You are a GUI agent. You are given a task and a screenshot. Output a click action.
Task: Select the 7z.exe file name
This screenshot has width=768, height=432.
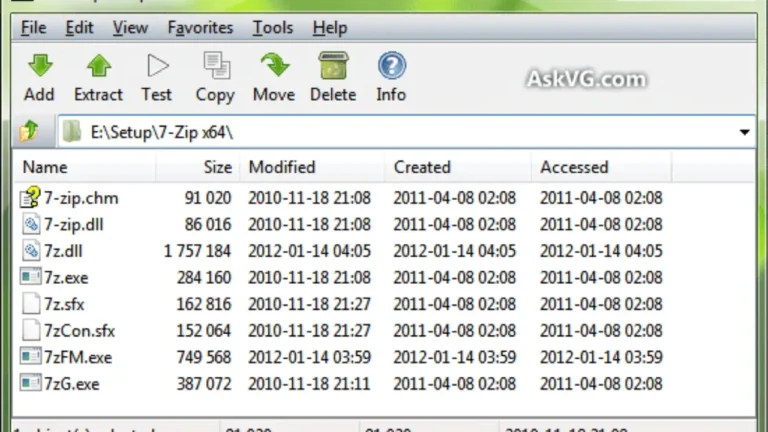pos(66,278)
